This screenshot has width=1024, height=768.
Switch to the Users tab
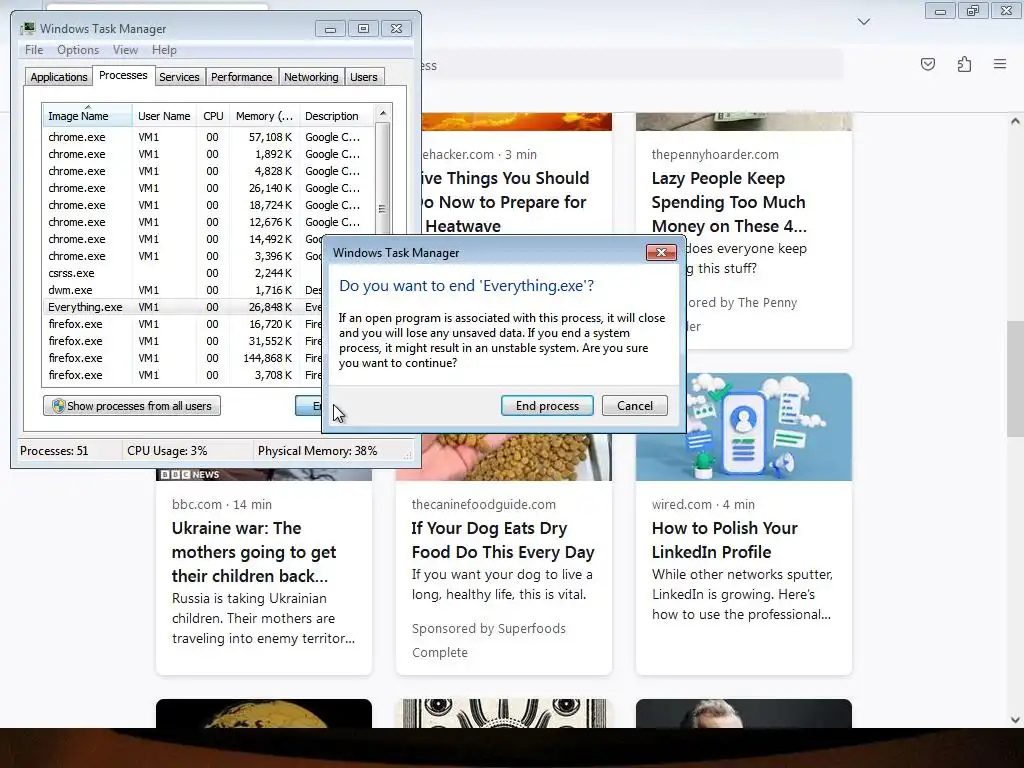pyautogui.click(x=363, y=77)
